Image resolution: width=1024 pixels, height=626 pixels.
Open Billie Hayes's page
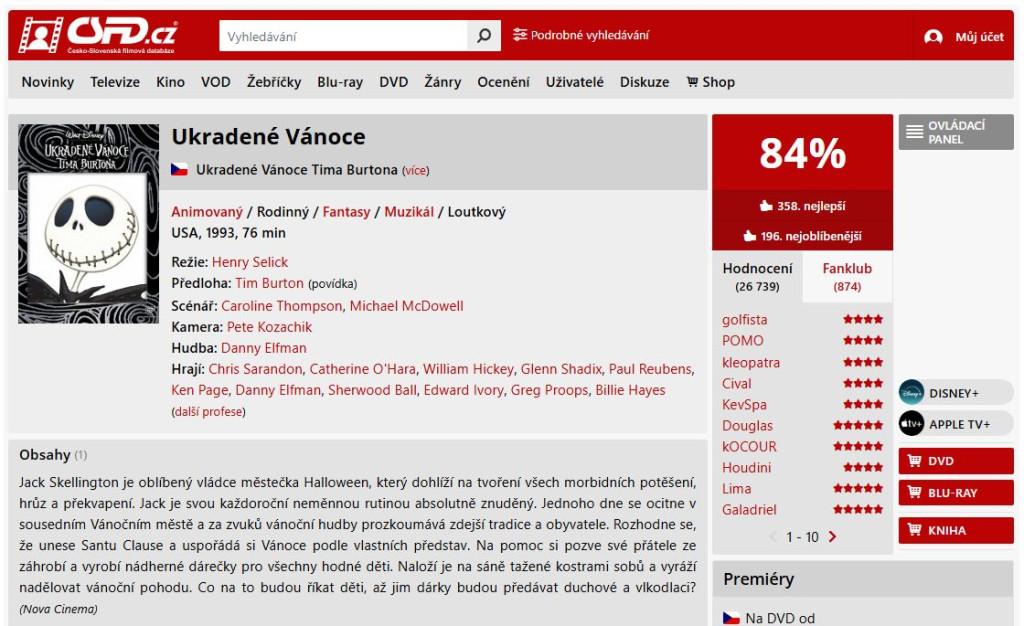(630, 390)
